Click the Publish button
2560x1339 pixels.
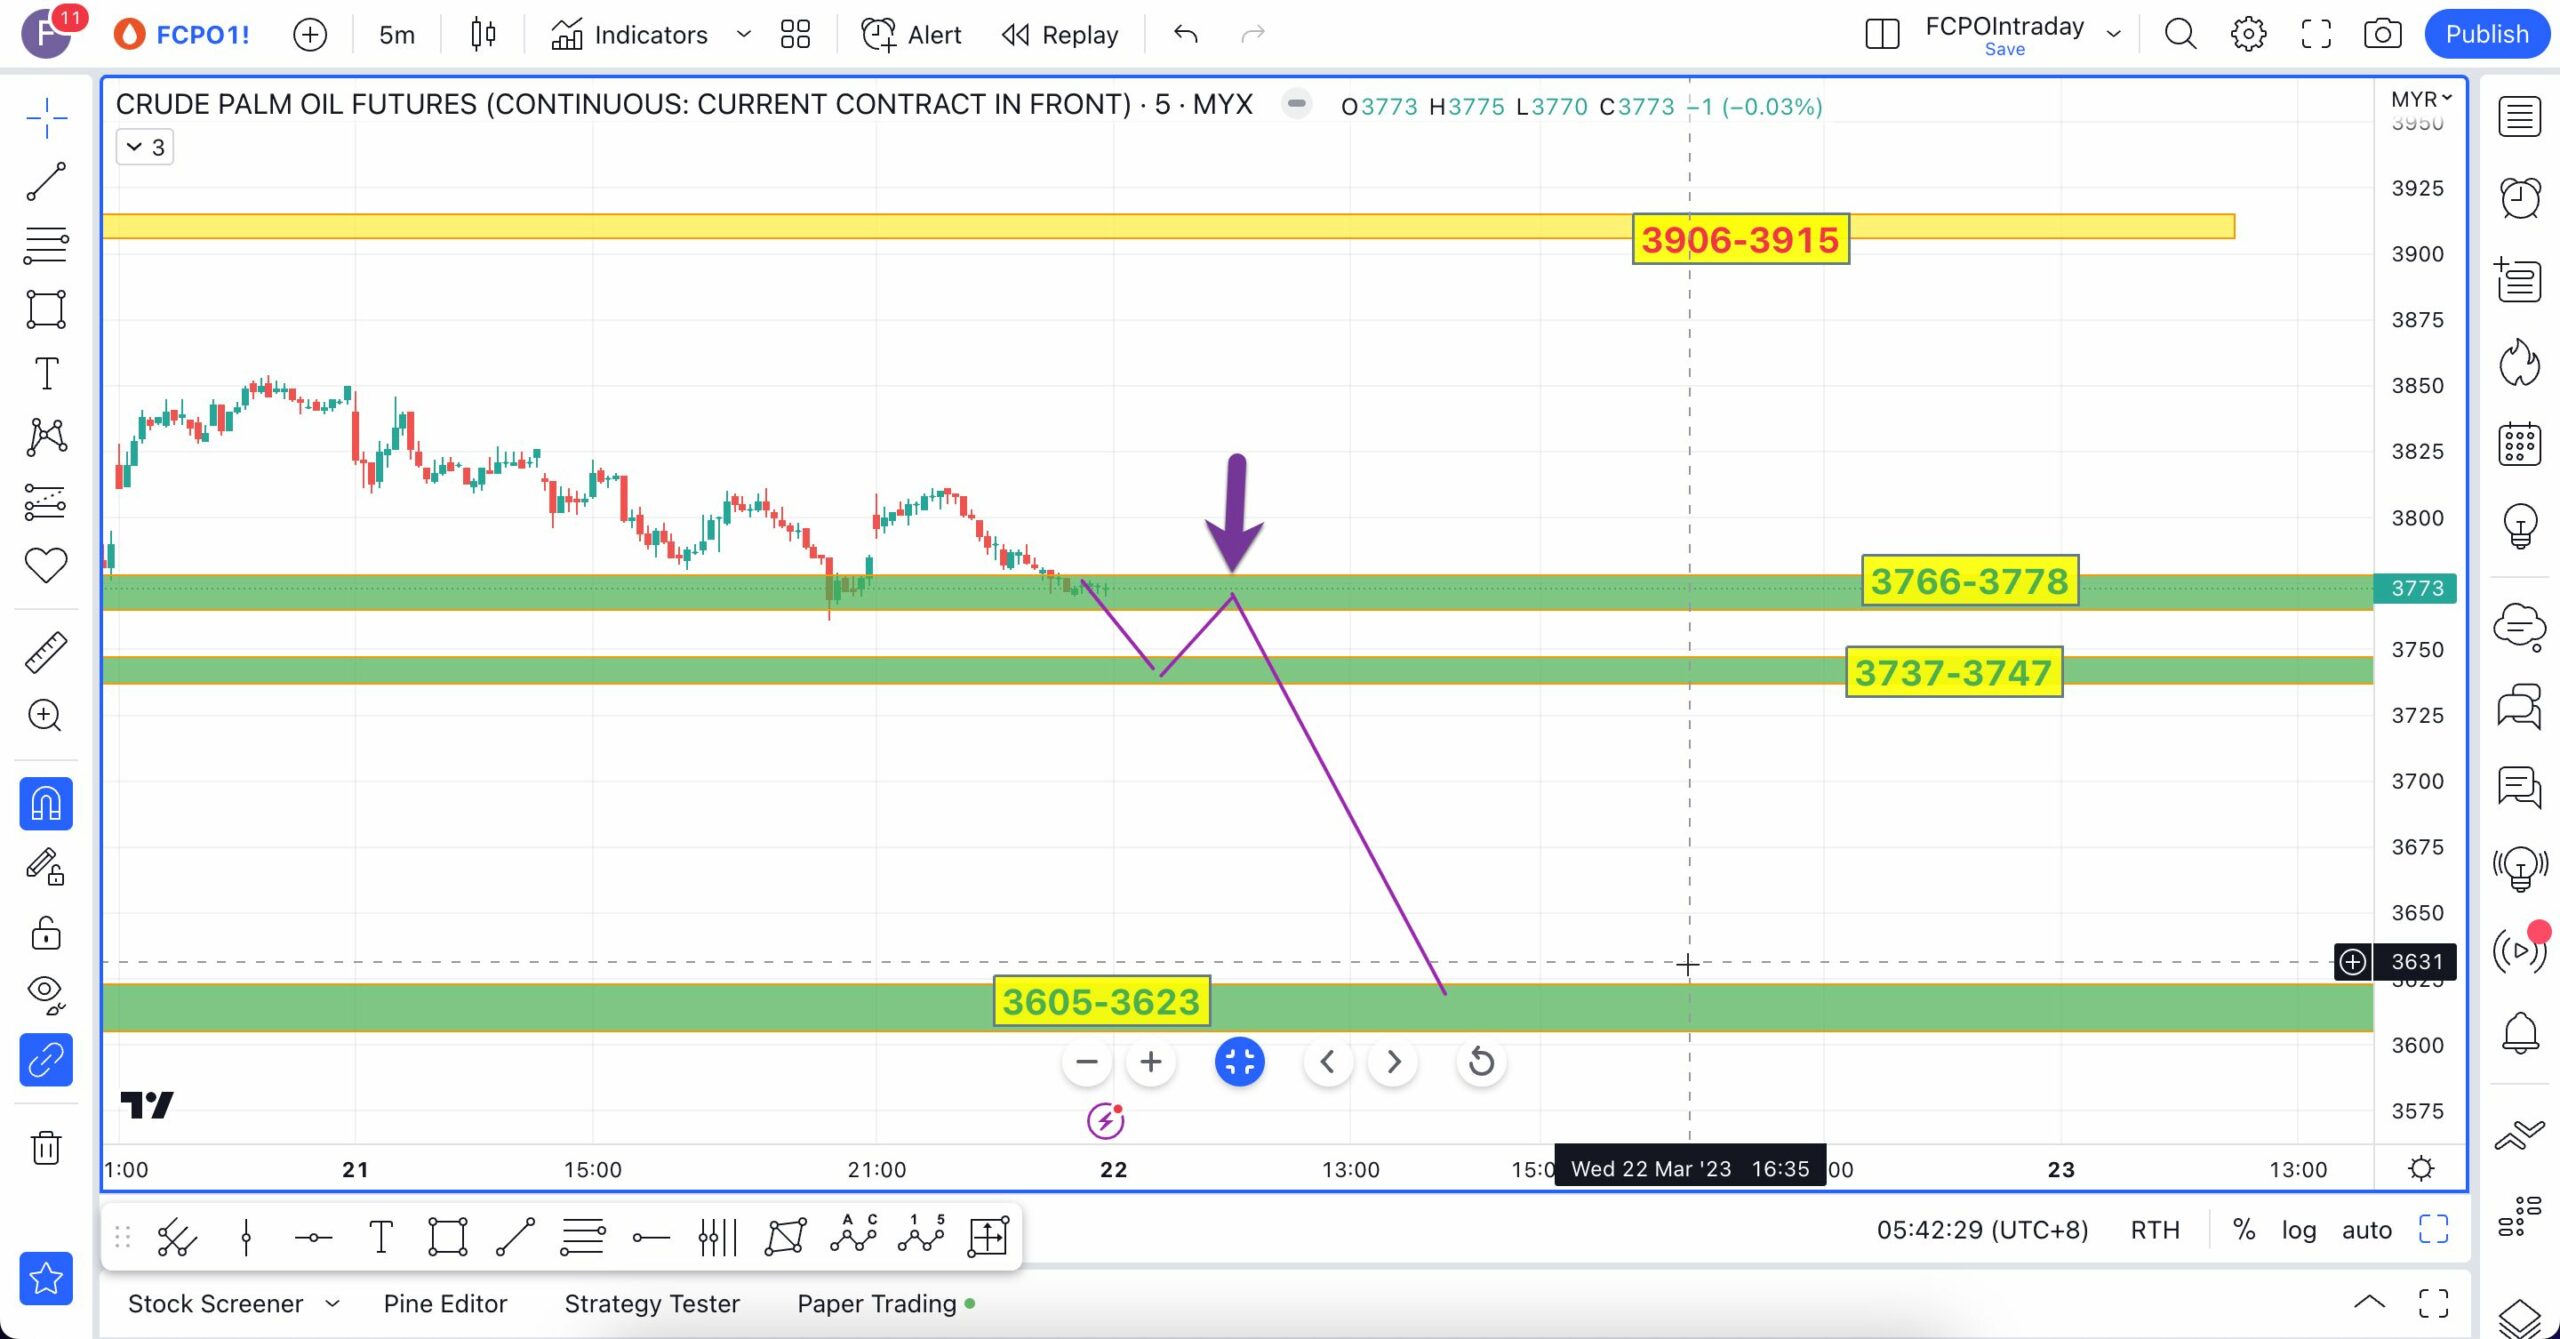[2486, 34]
